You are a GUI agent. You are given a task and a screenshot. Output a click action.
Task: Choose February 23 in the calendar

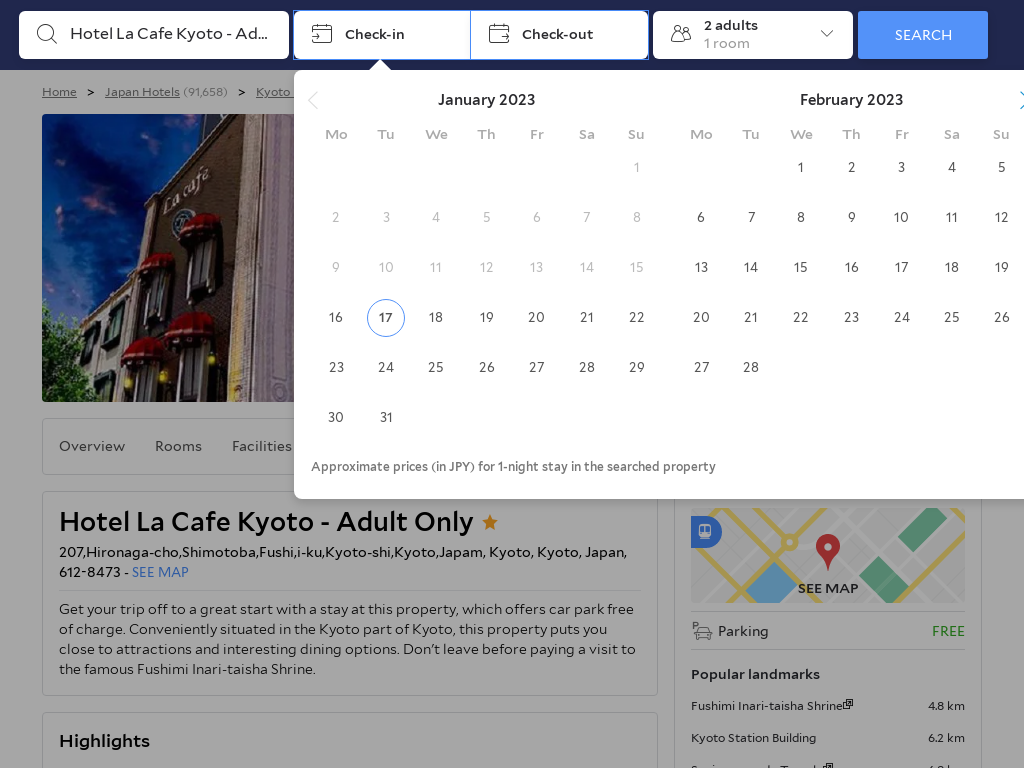[x=852, y=317]
